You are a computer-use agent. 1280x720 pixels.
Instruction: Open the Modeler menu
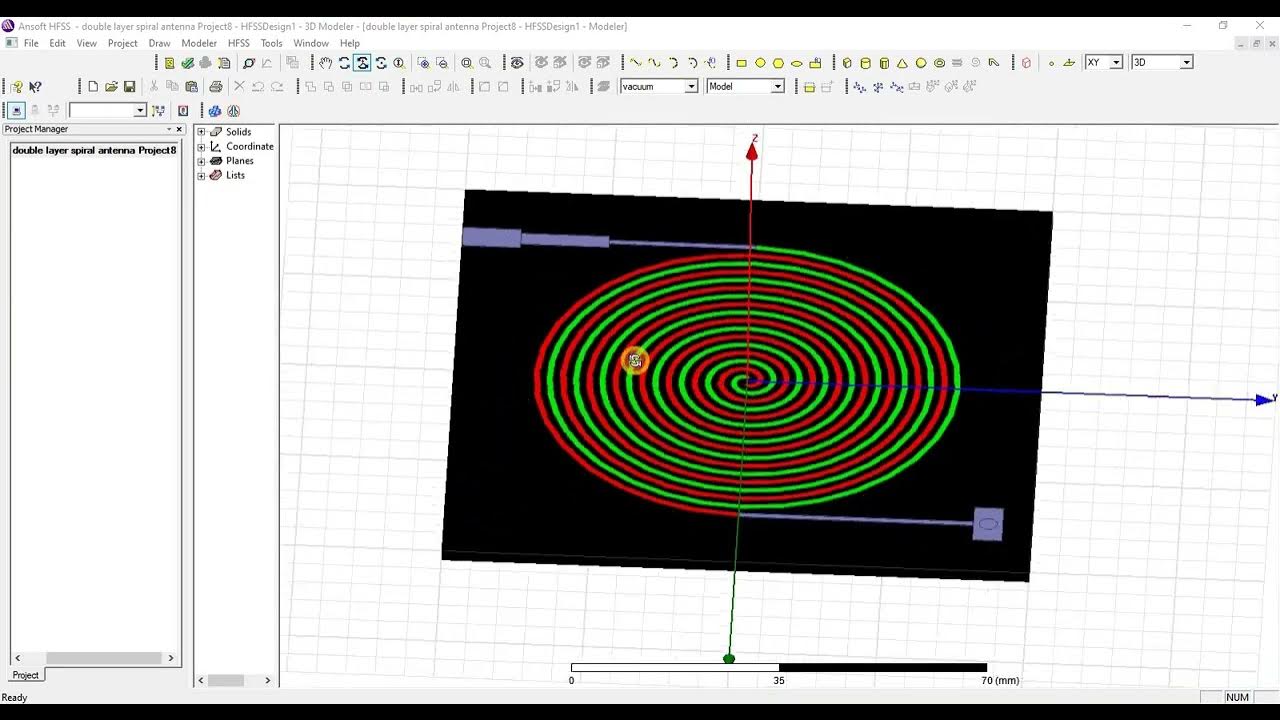click(x=199, y=43)
